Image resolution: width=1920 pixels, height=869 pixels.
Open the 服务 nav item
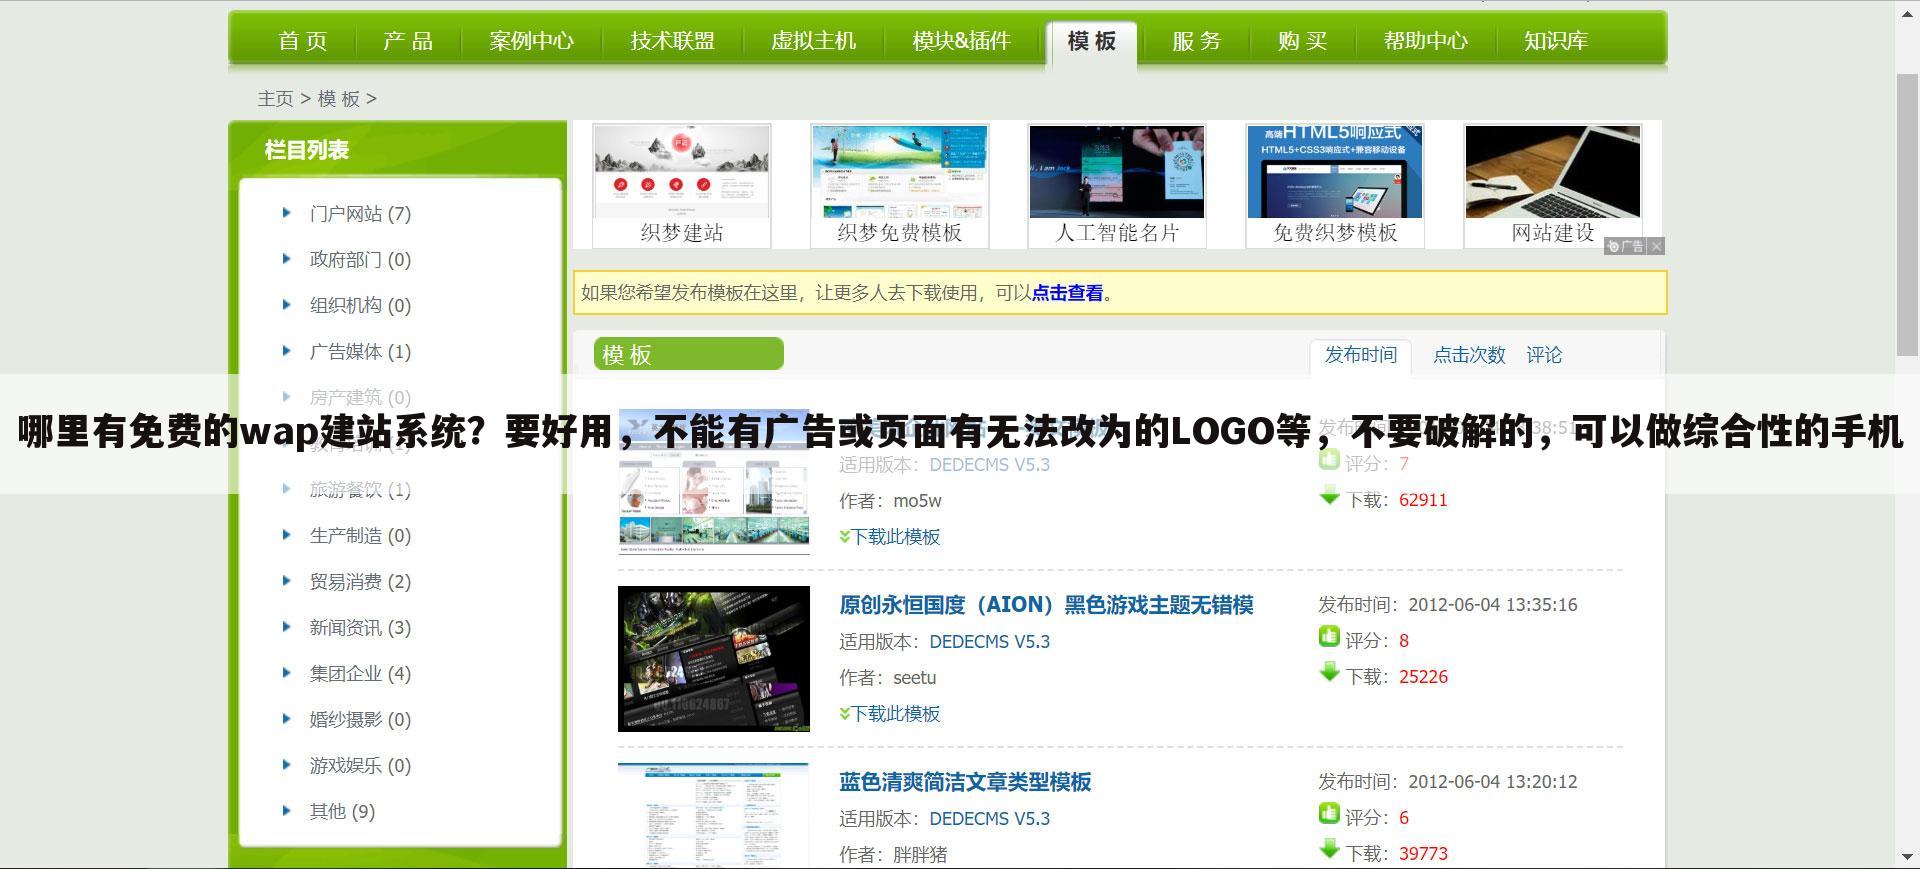[1197, 41]
